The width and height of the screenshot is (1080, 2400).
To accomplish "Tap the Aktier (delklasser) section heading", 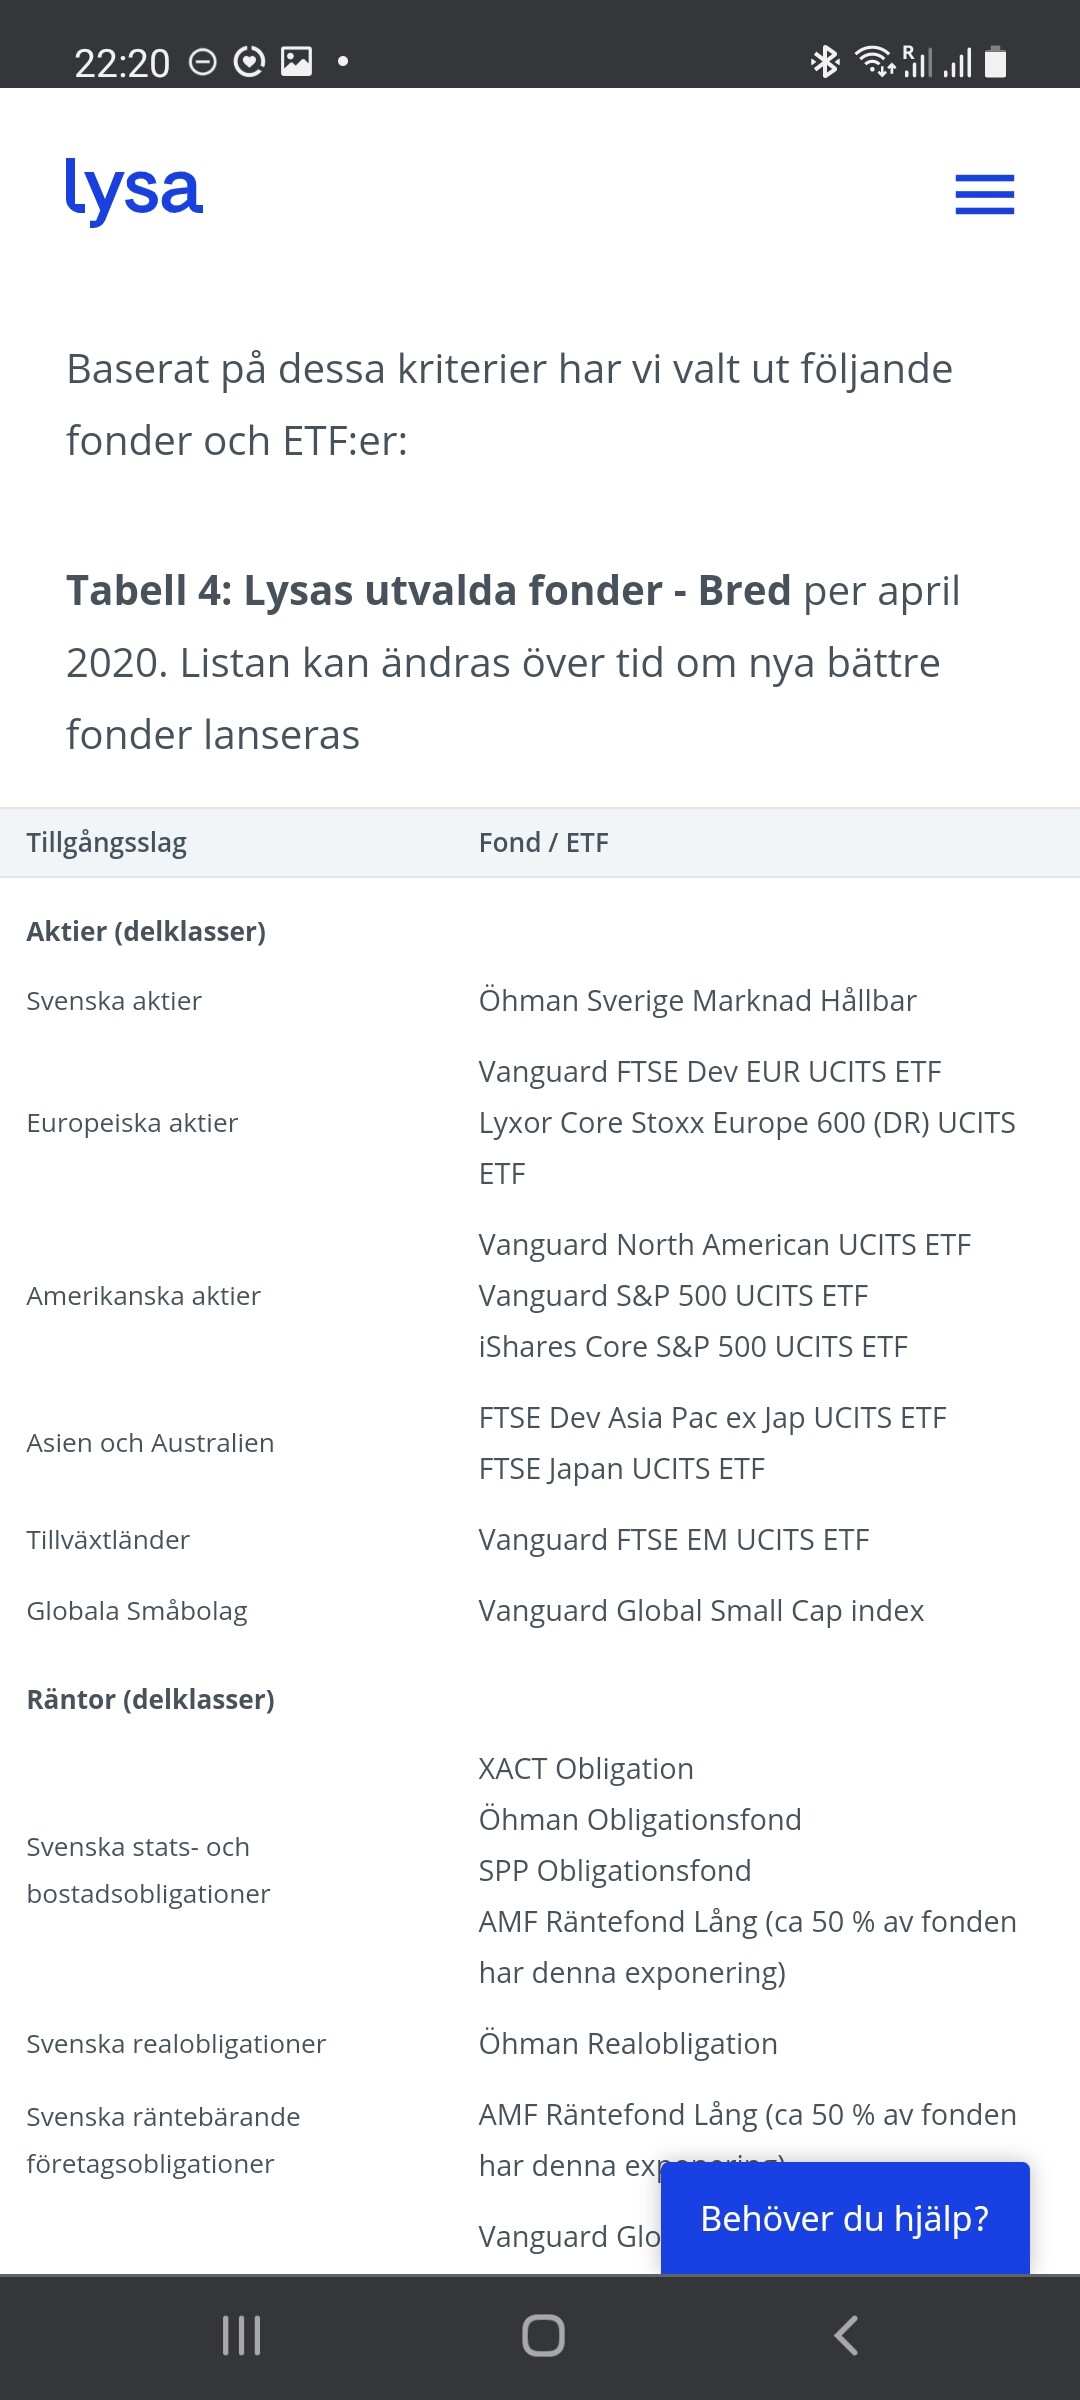I will pyautogui.click(x=146, y=932).
